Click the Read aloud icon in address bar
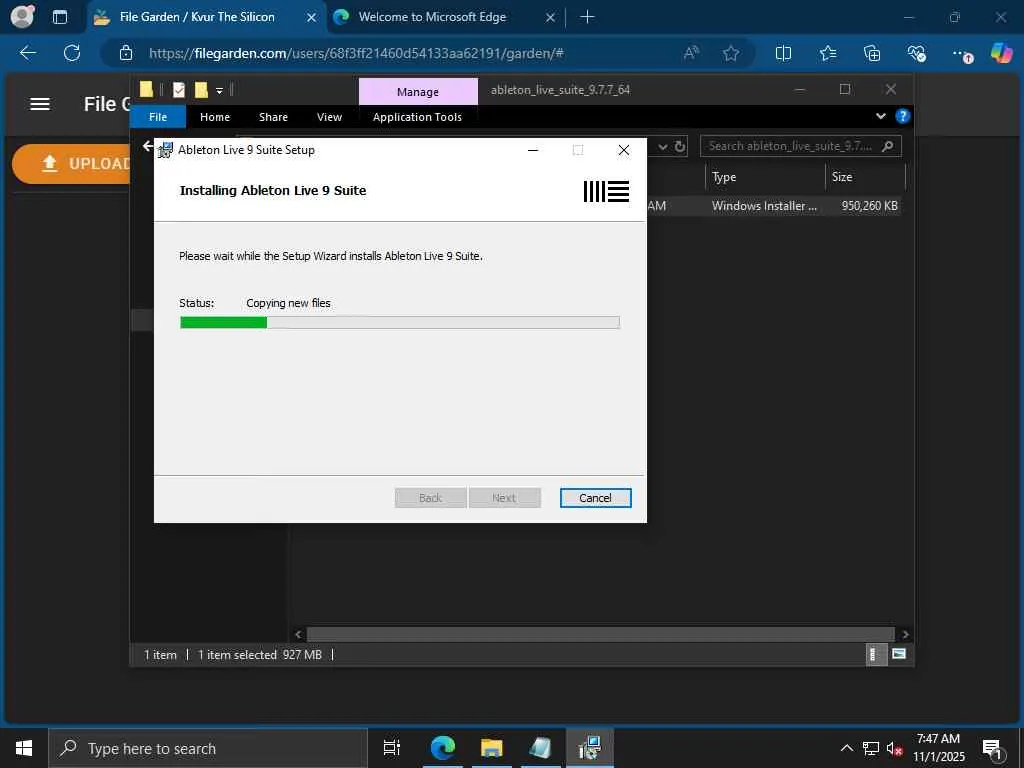 (x=691, y=53)
